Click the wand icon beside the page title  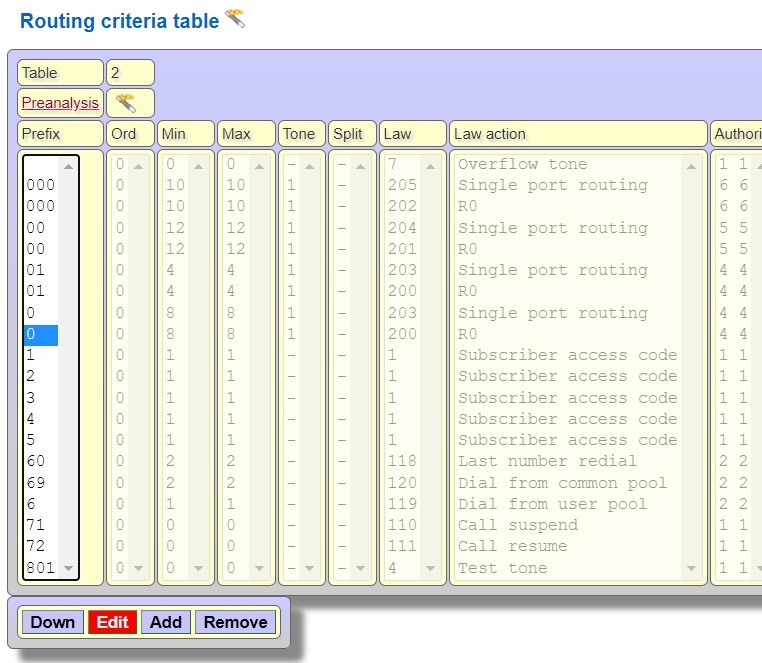[x=235, y=18]
